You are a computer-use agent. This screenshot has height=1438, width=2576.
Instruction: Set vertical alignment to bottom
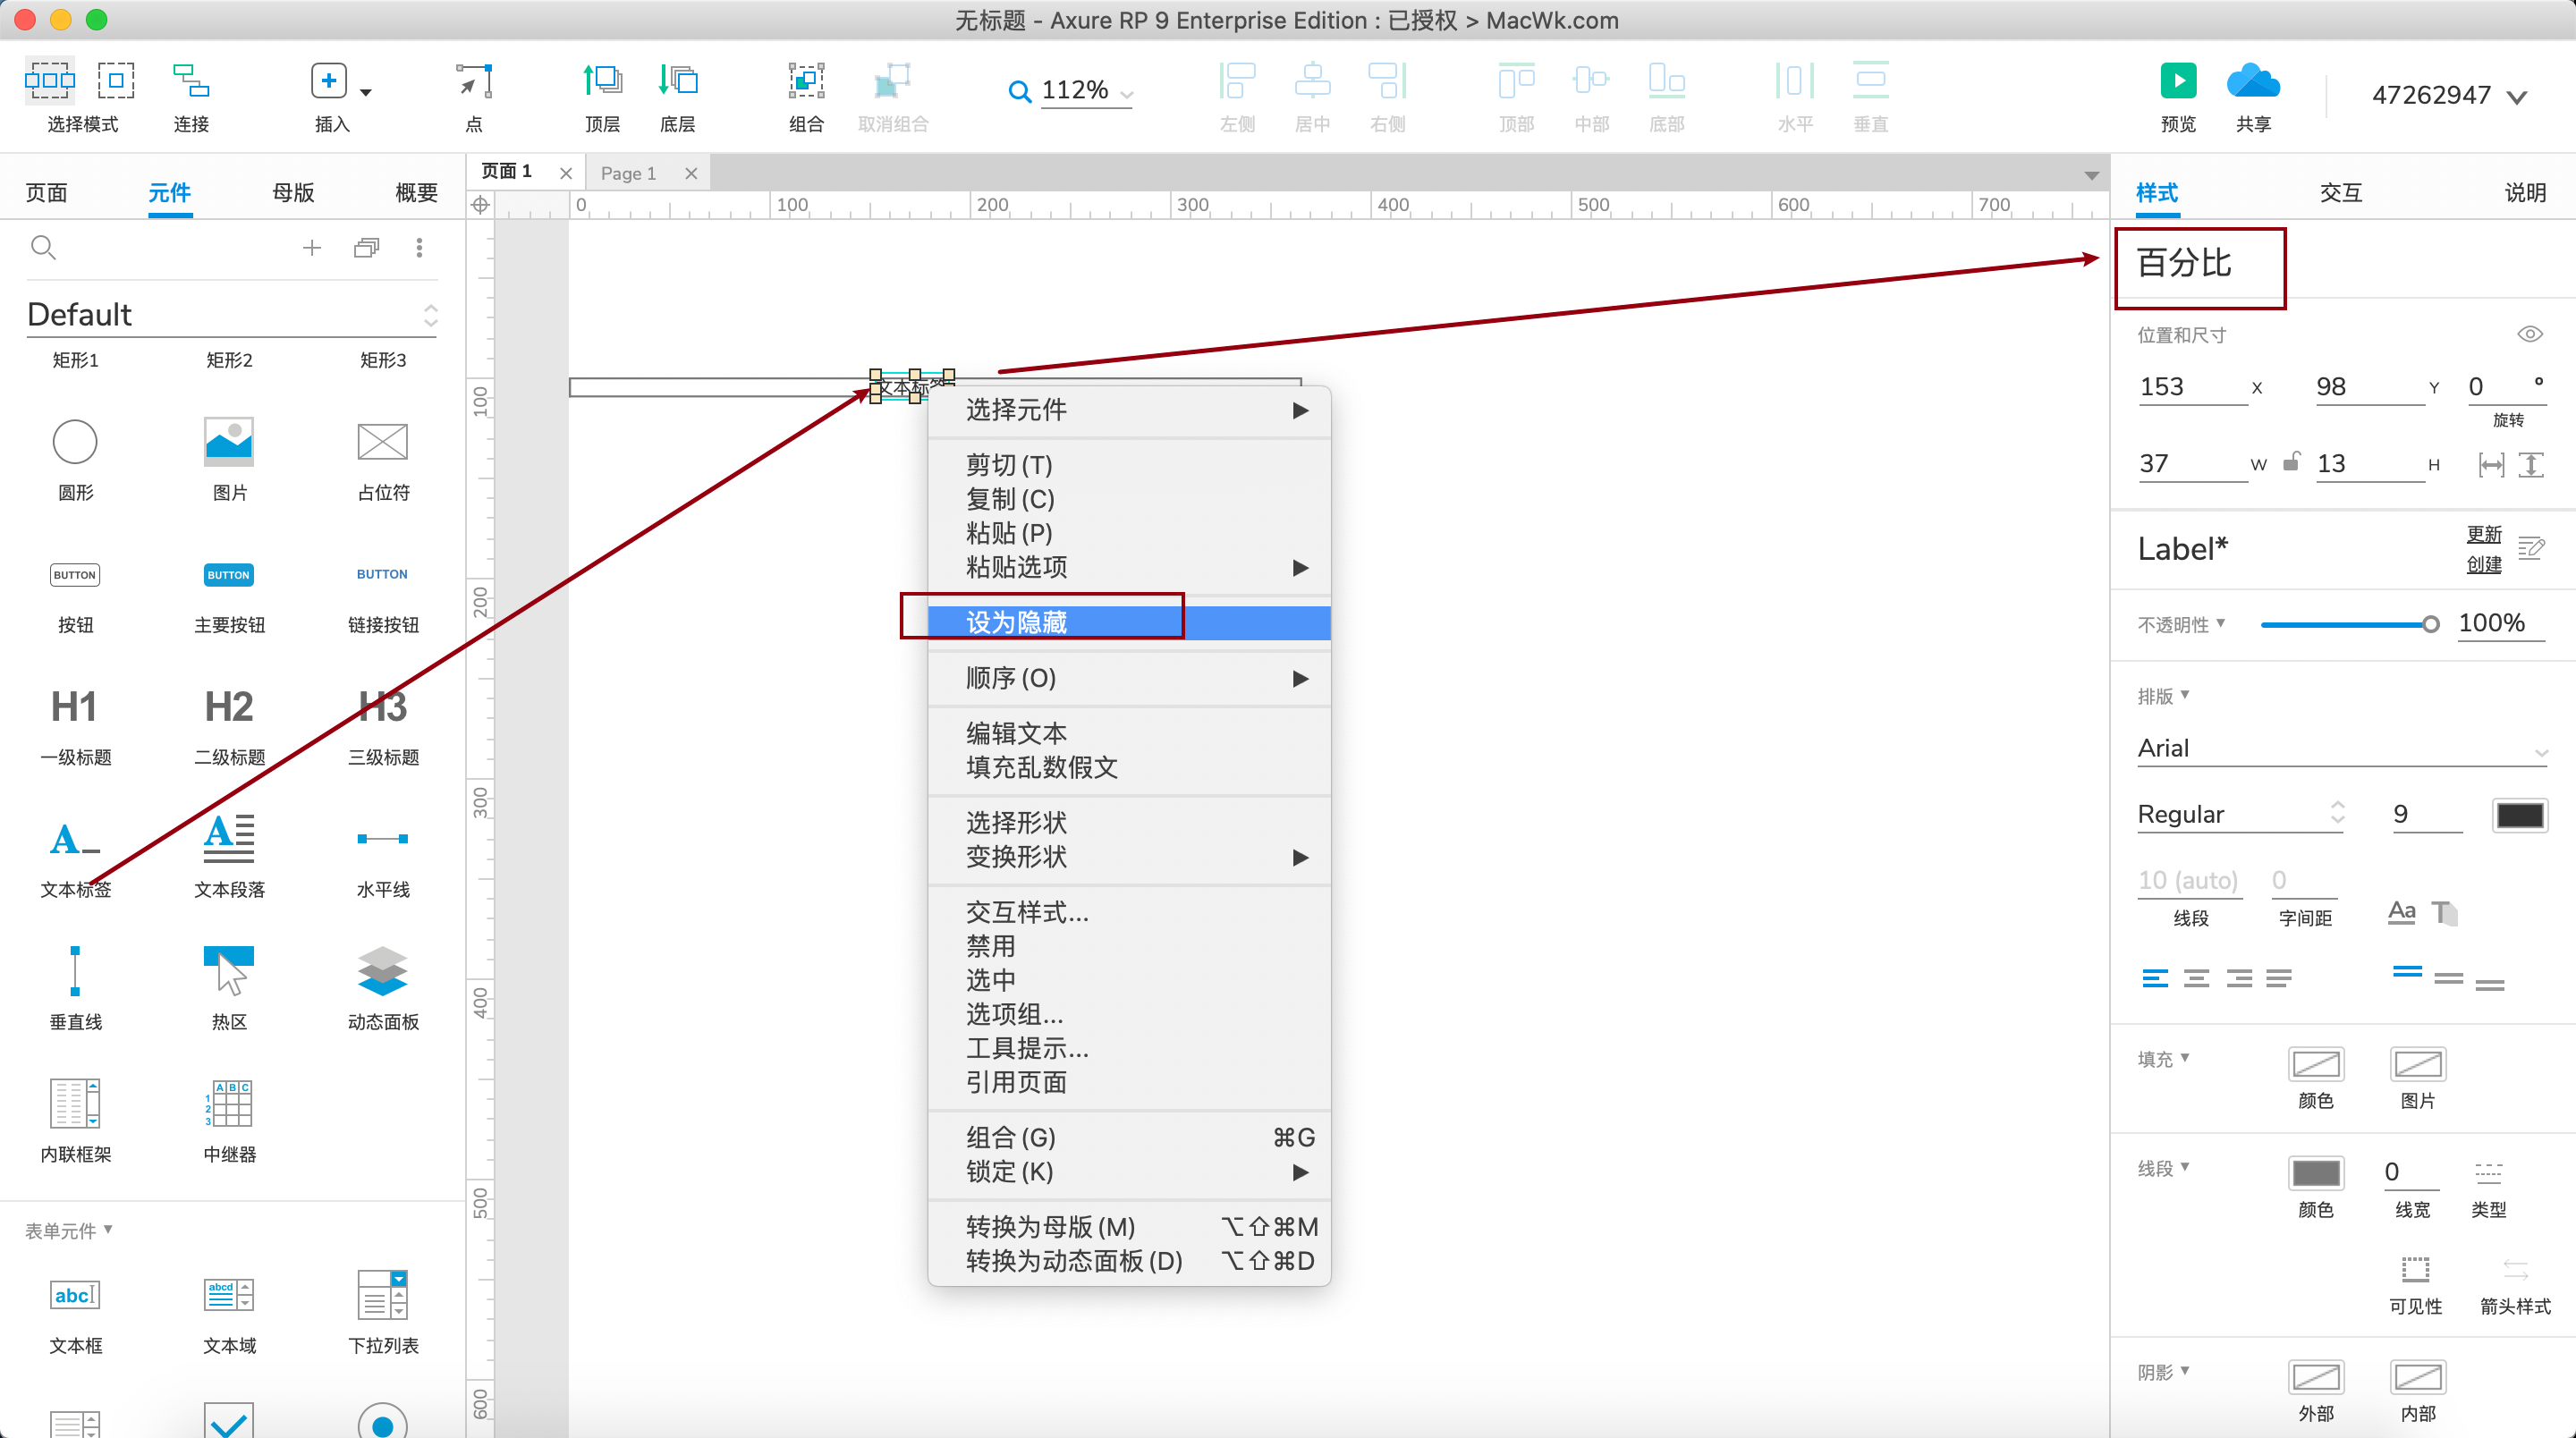(2490, 983)
